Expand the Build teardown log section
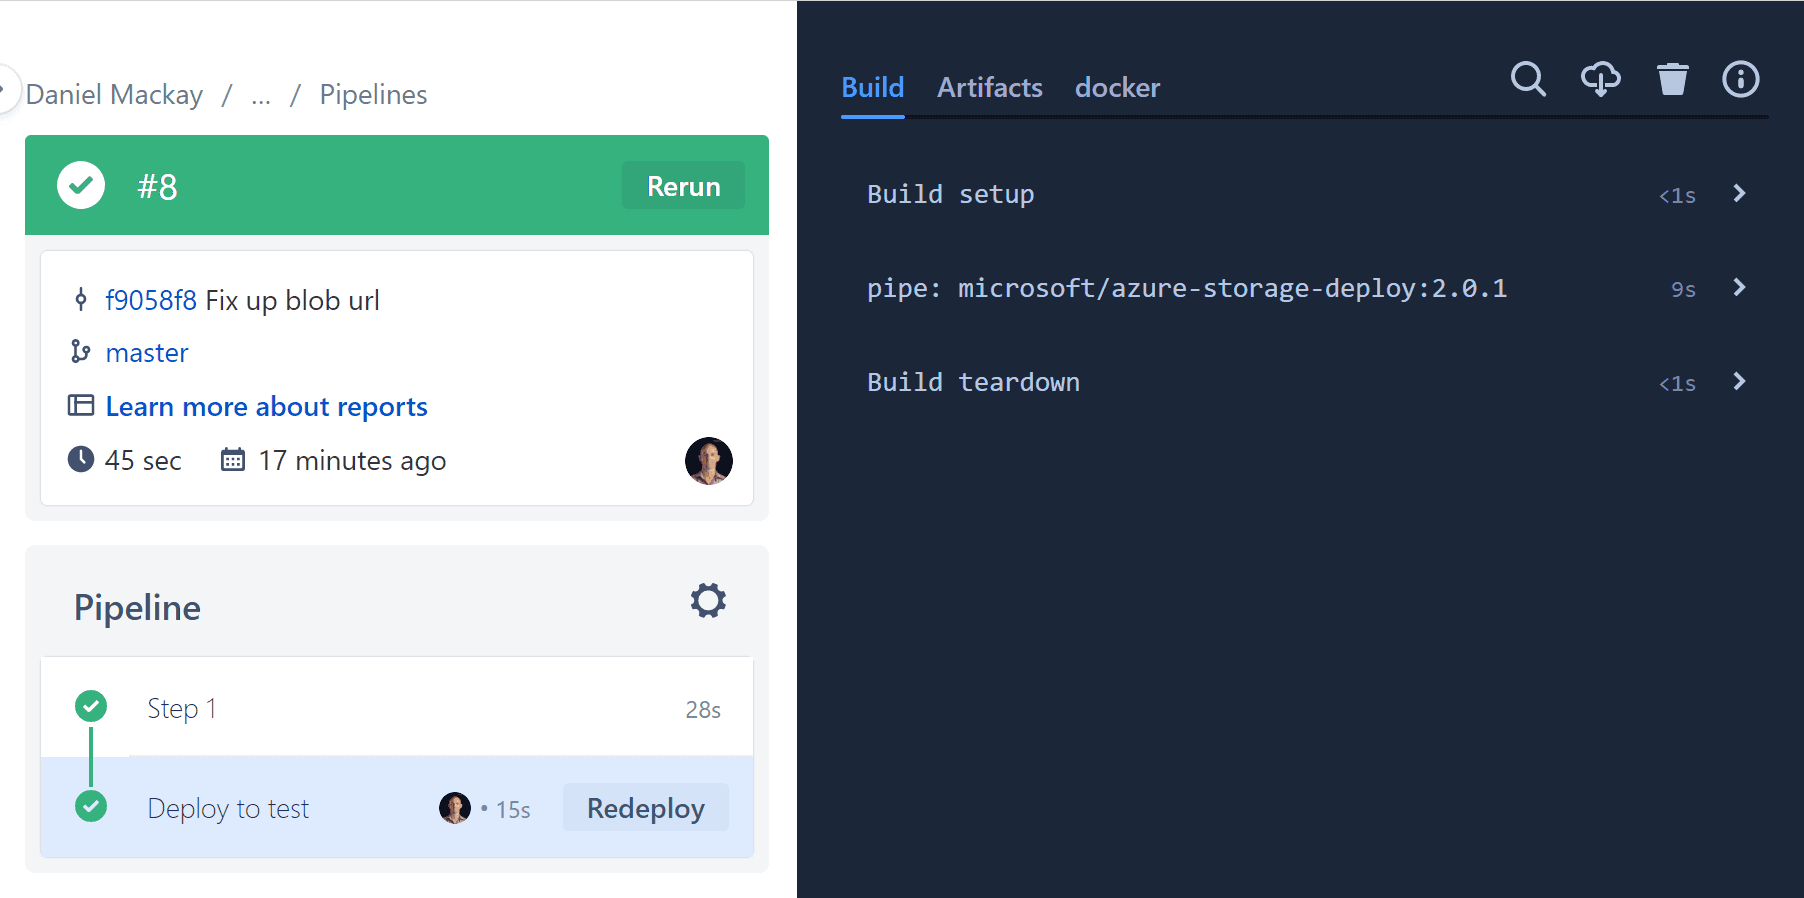 (x=1739, y=382)
